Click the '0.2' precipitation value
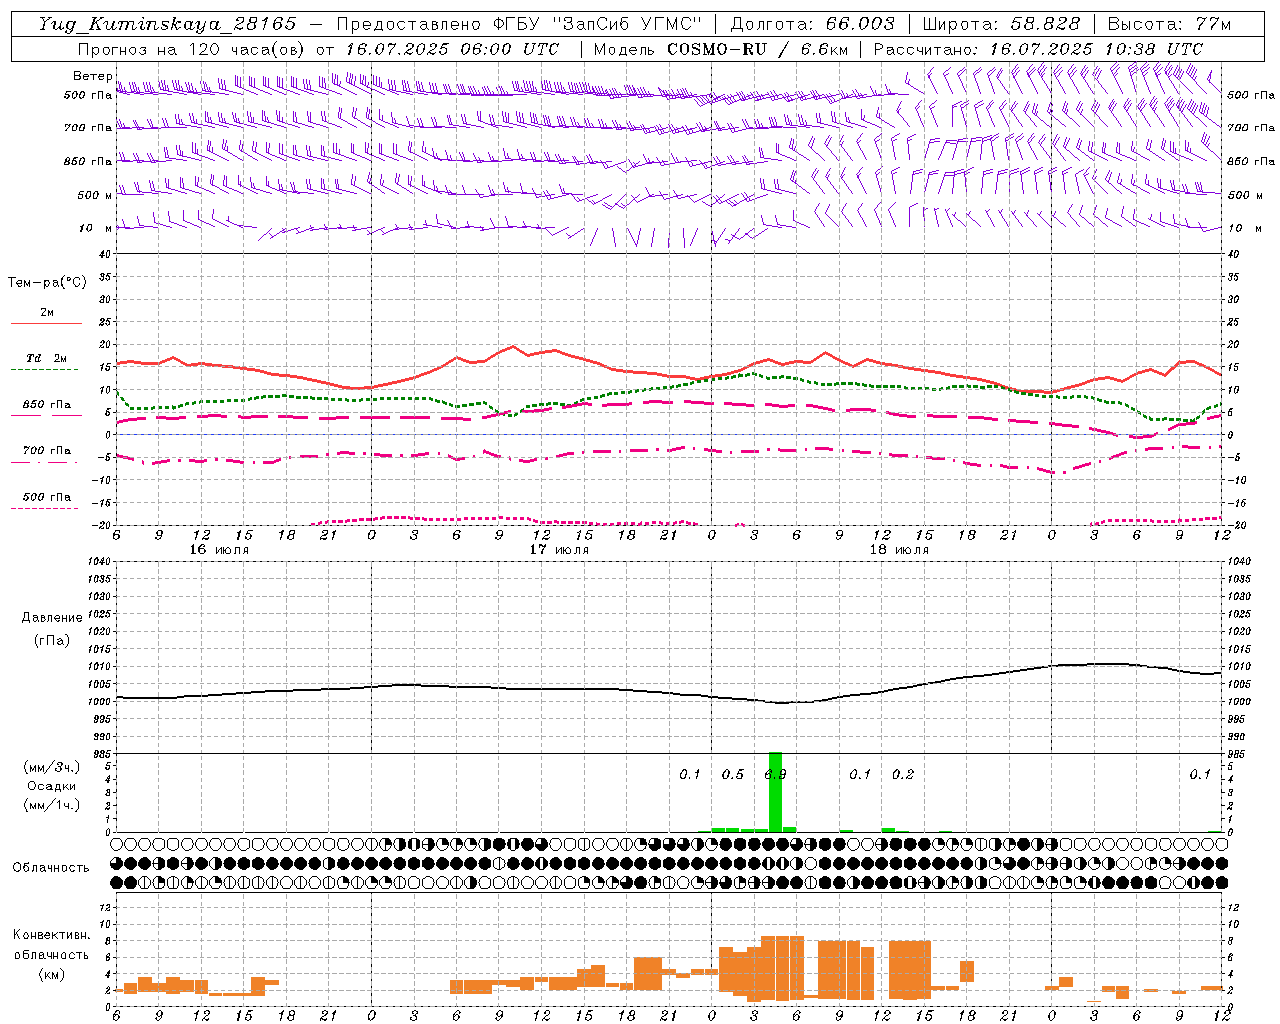Viewport: 1280px width, 1024px height. click(x=903, y=775)
